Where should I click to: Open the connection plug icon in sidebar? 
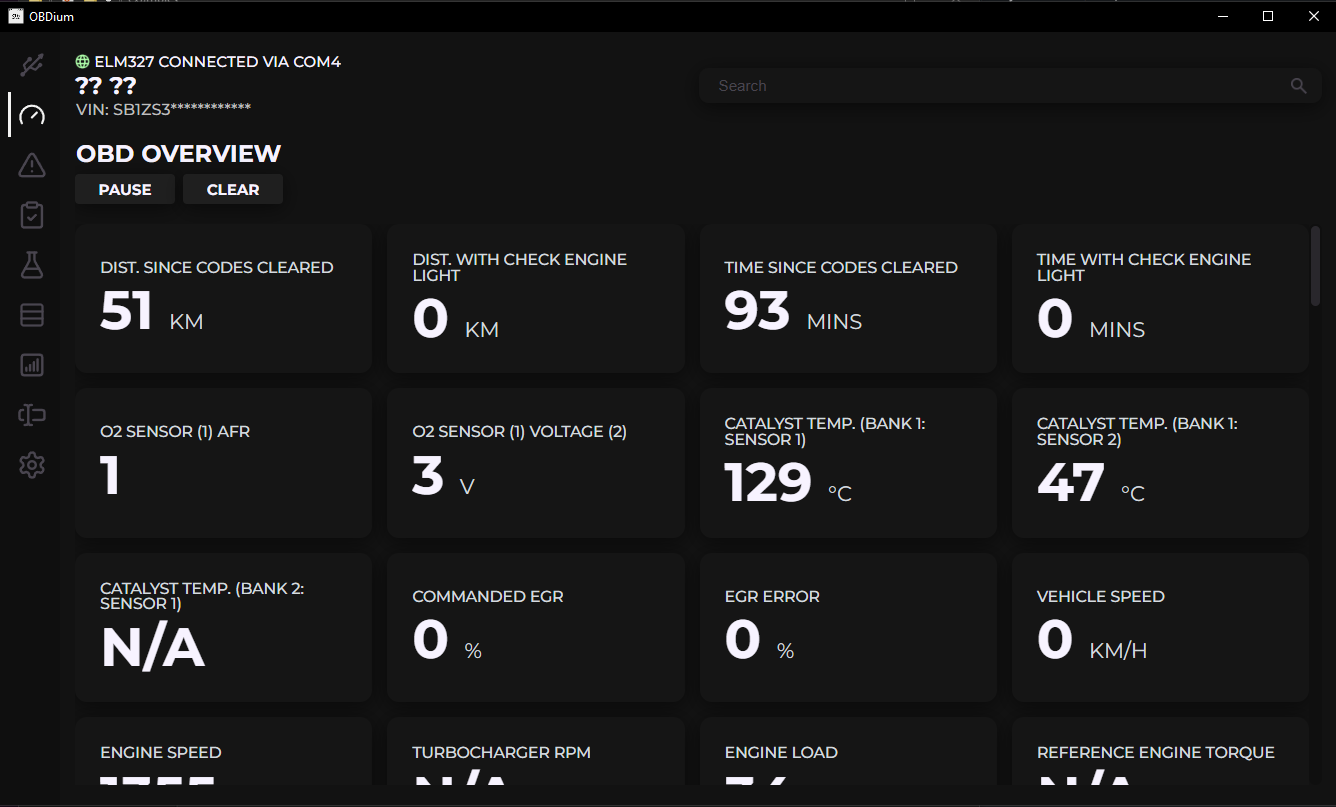(32, 66)
